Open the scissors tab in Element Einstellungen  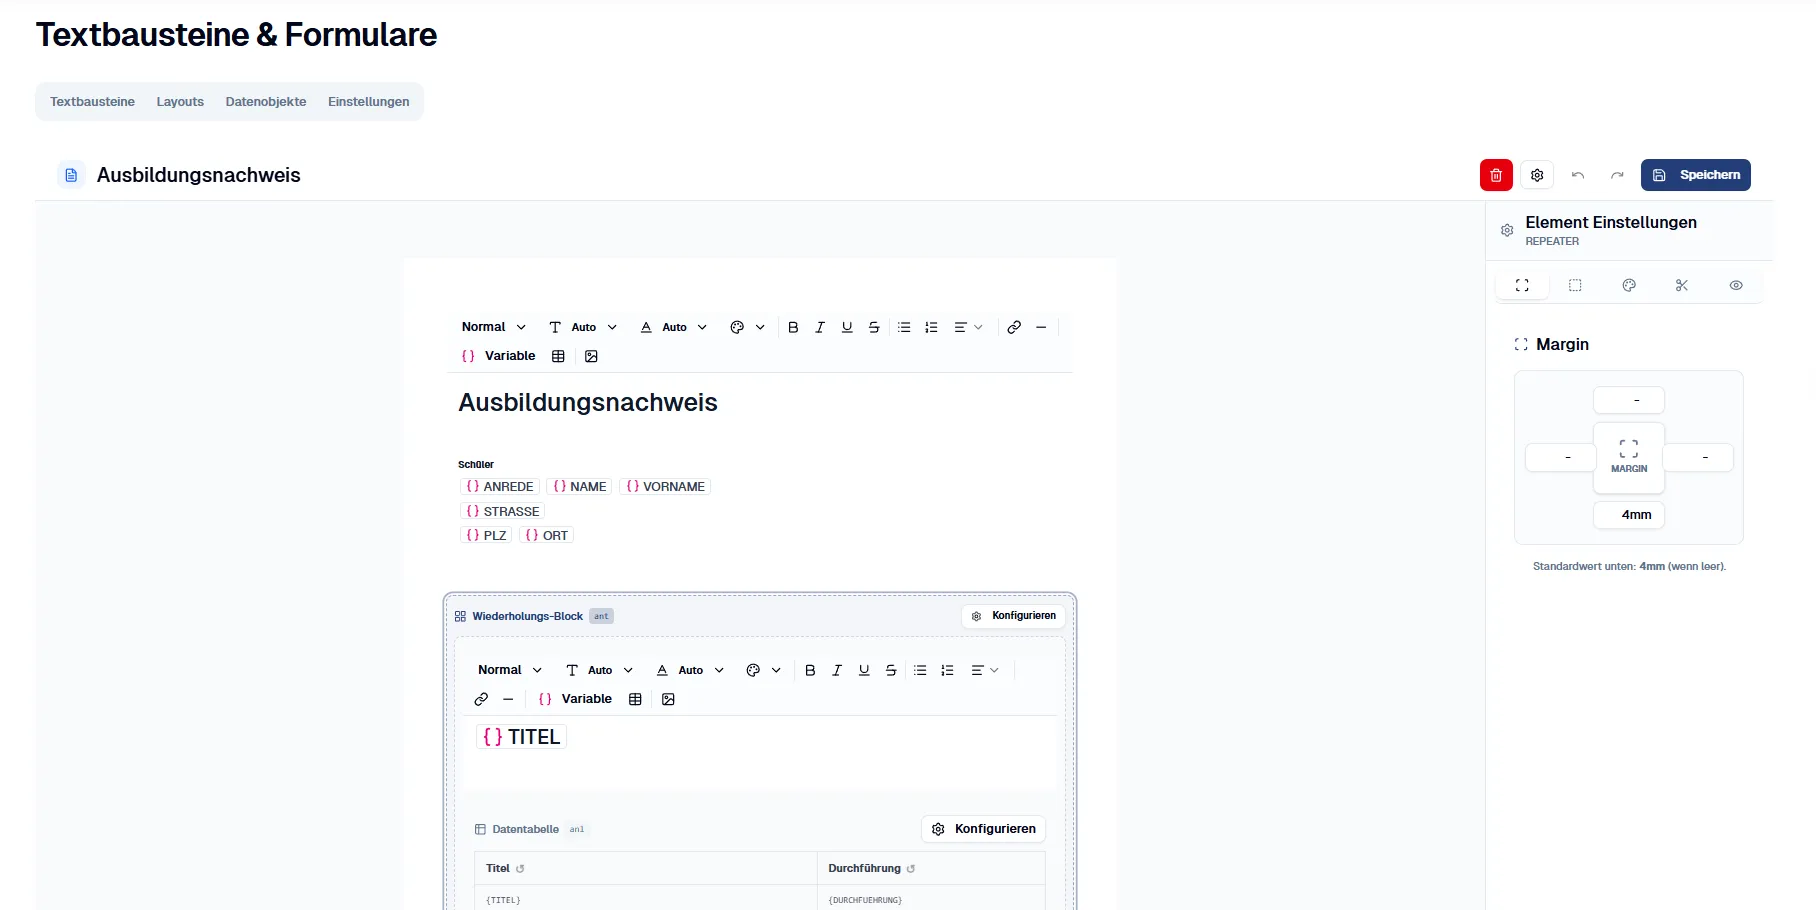click(x=1682, y=285)
